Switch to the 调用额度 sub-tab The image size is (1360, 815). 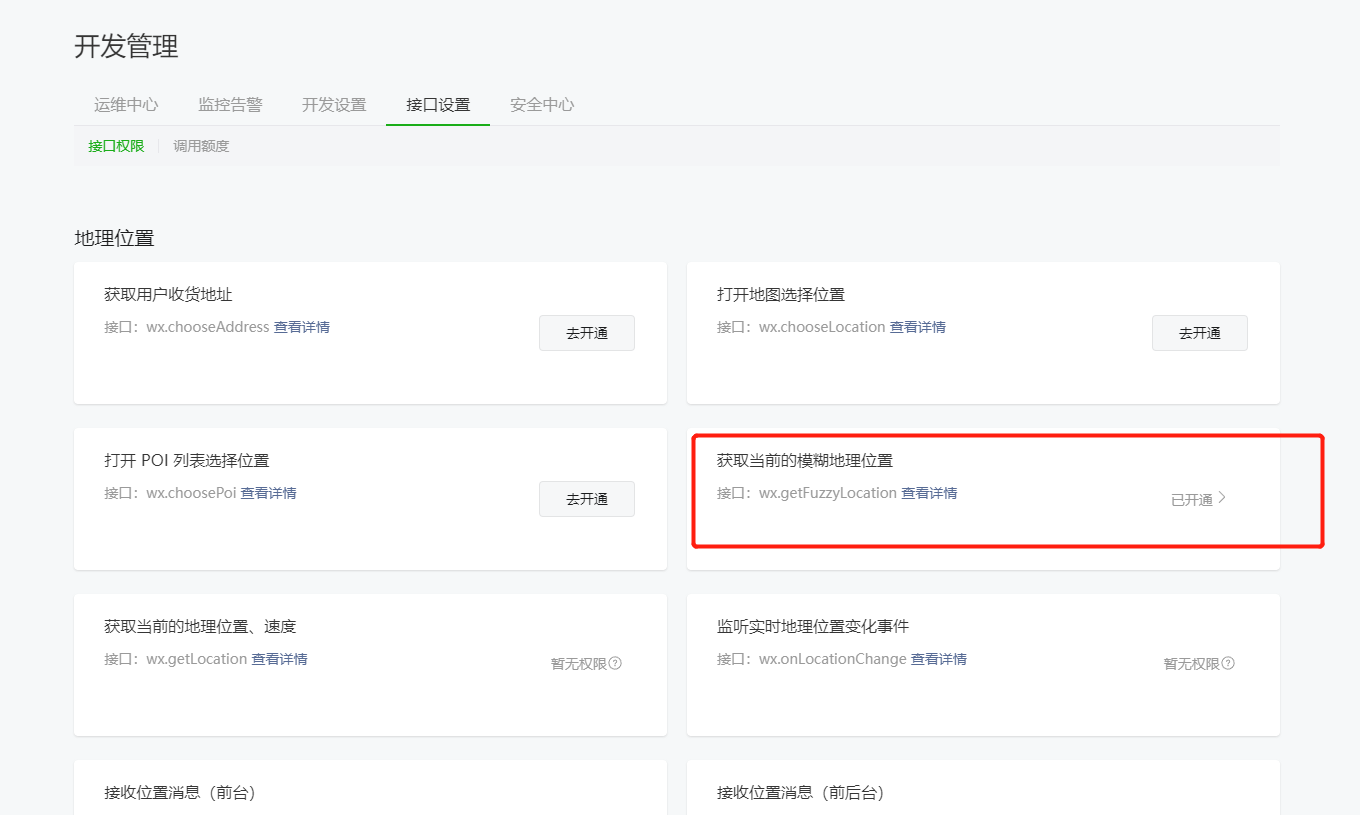coord(201,146)
